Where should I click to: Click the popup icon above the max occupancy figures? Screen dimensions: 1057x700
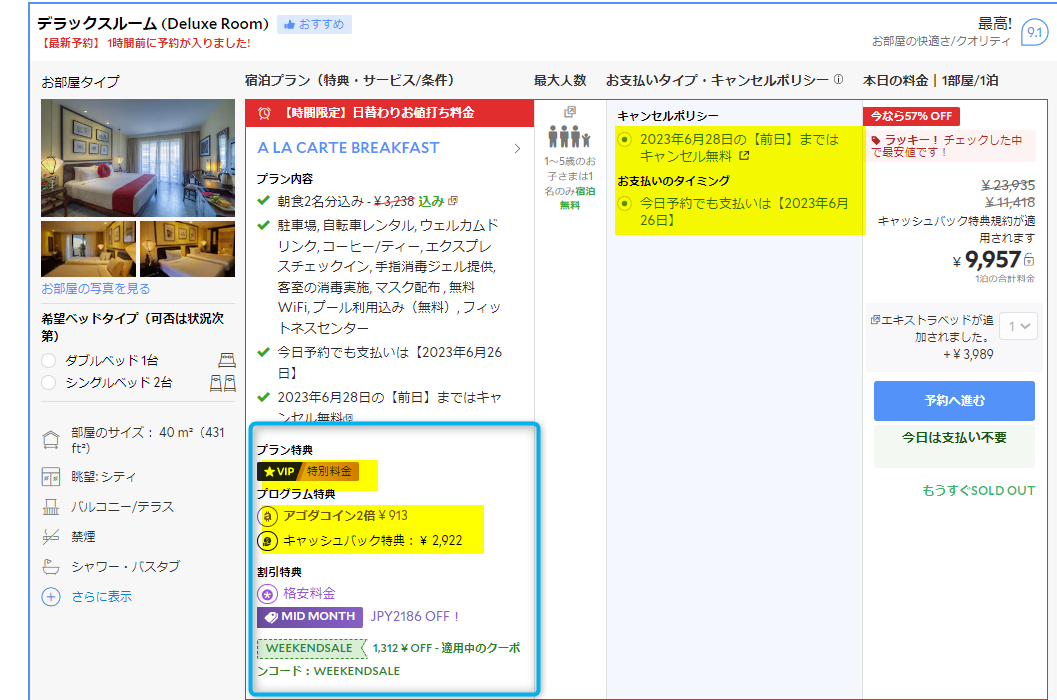(570, 112)
